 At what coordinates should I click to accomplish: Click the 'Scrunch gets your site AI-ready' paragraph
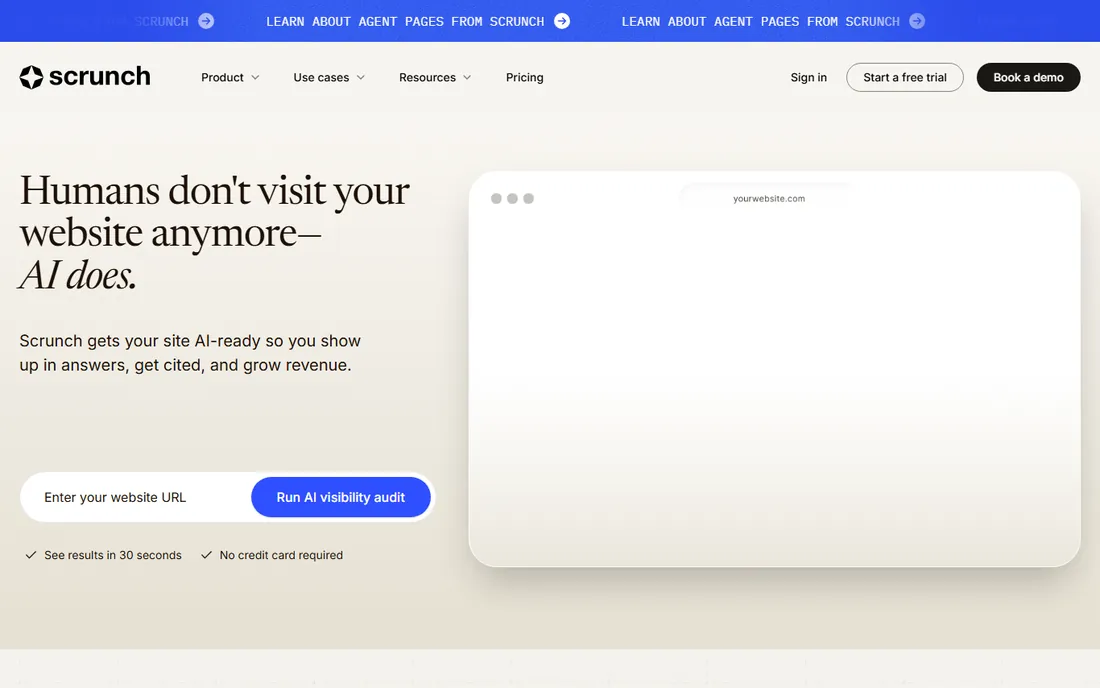pyautogui.click(x=190, y=353)
